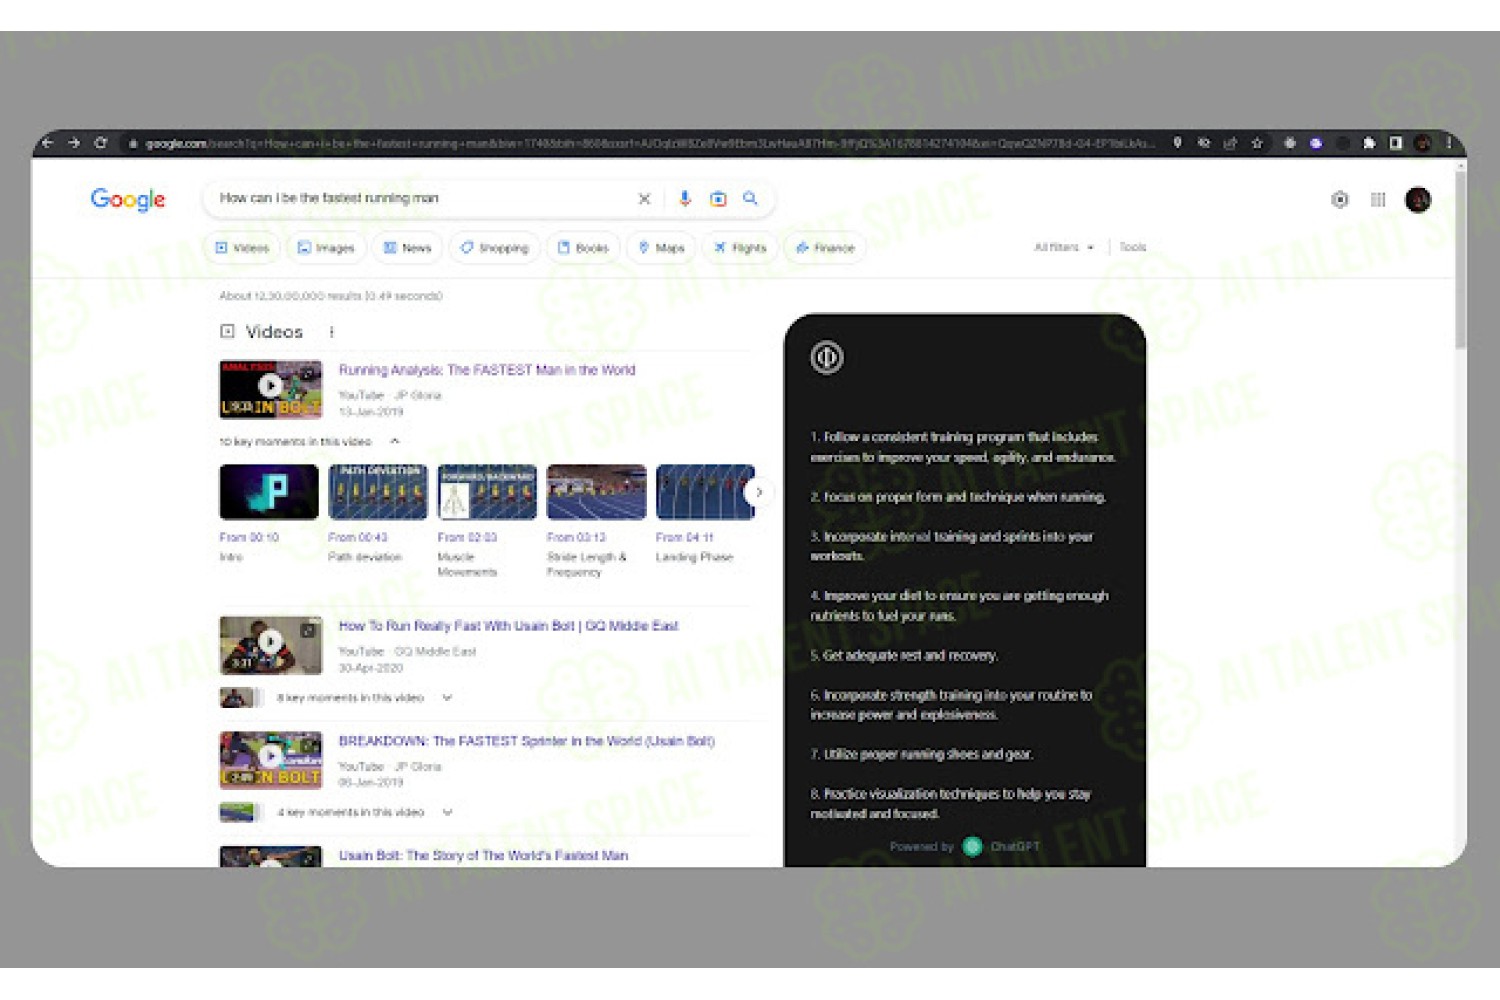This screenshot has height=1000, width=1500.
Task: Show more key moments with next arrow
Action: pos(759,492)
